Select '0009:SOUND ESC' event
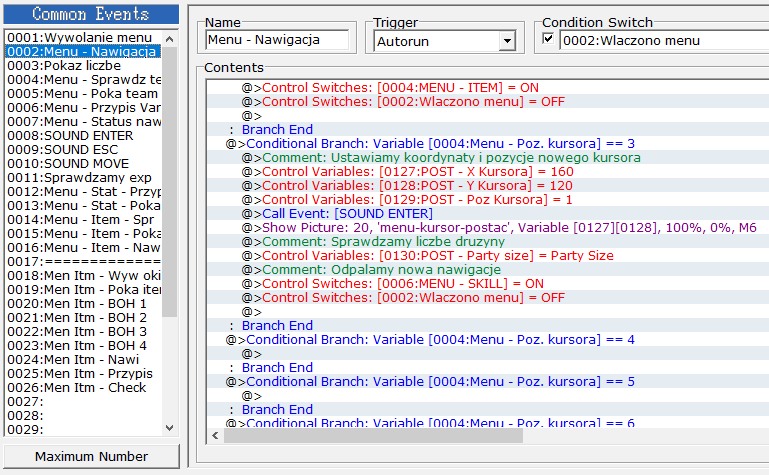Screen dimensions: 769x475 tap(82, 149)
